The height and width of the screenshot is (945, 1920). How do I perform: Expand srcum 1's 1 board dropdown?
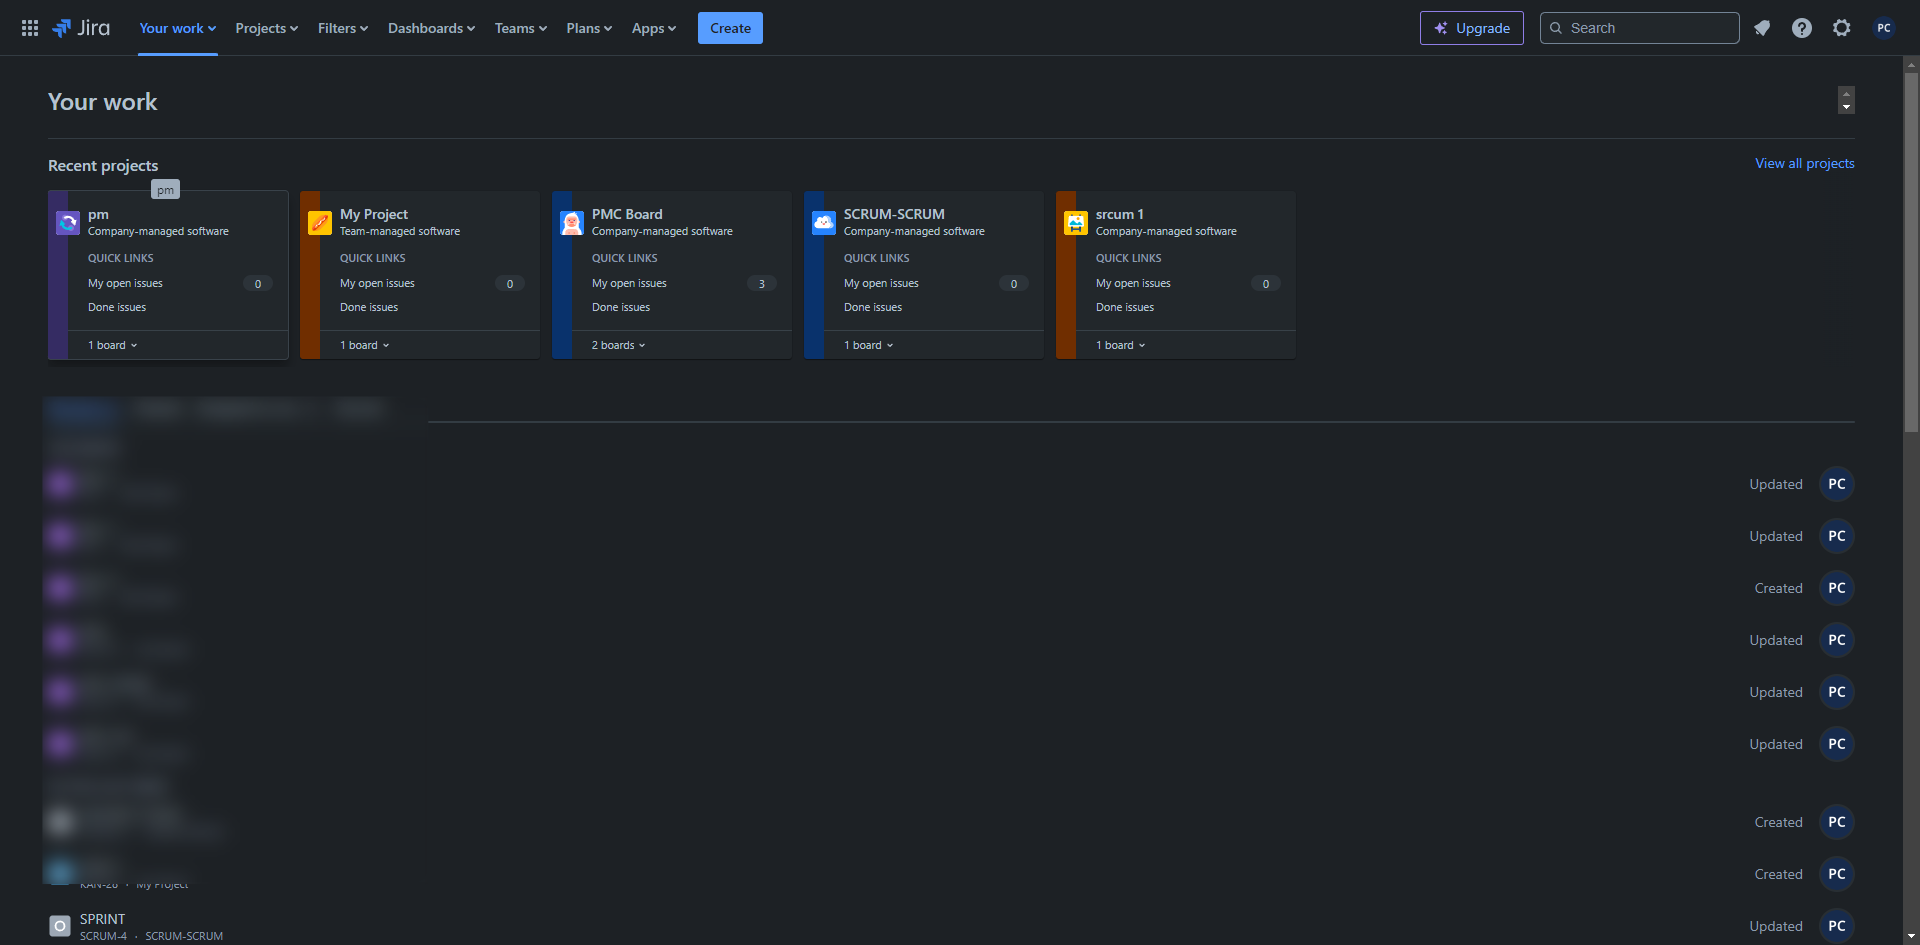coord(1121,345)
